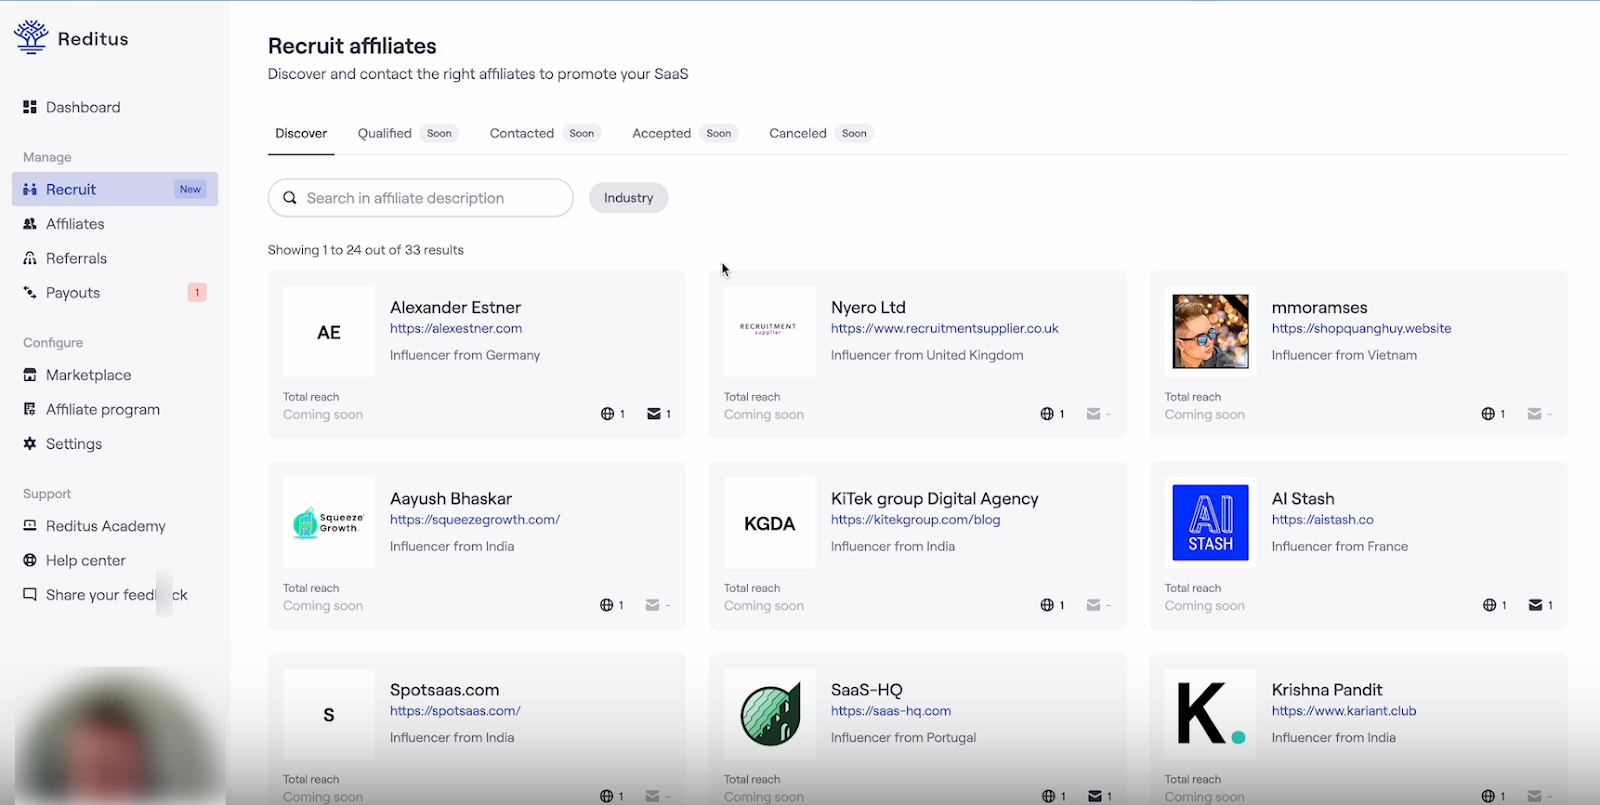1600x805 pixels.
Task: Click the Share your feedback button
Action: pyautogui.click(x=105, y=595)
